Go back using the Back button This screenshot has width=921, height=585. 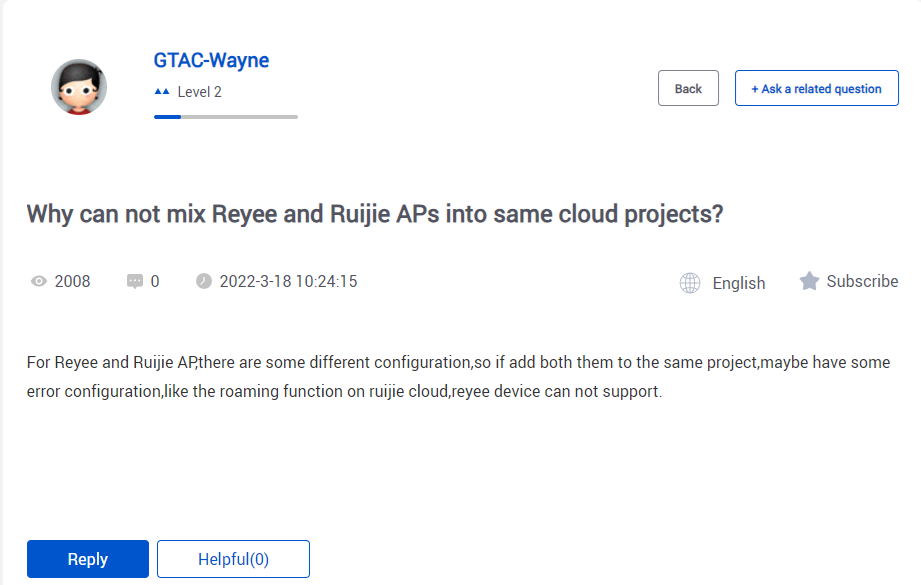coord(688,88)
